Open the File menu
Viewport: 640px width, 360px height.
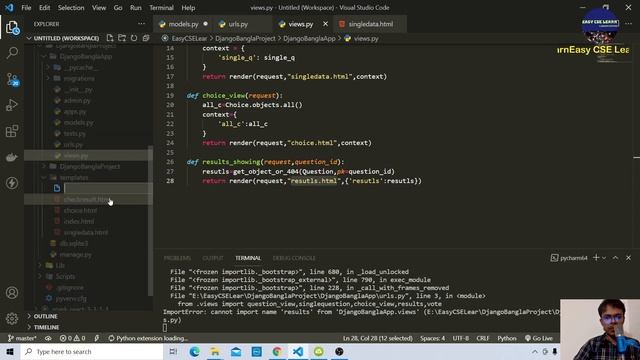tap(26, 8)
